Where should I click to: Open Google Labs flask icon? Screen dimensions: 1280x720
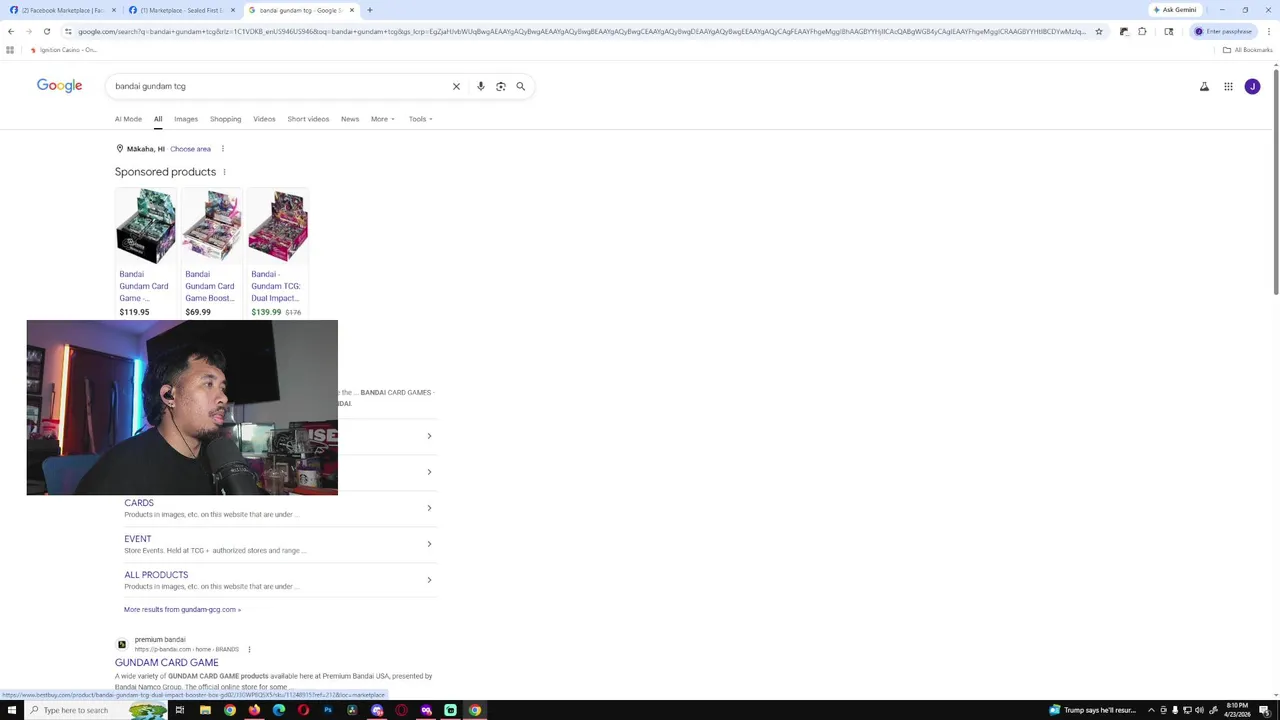click(1204, 86)
